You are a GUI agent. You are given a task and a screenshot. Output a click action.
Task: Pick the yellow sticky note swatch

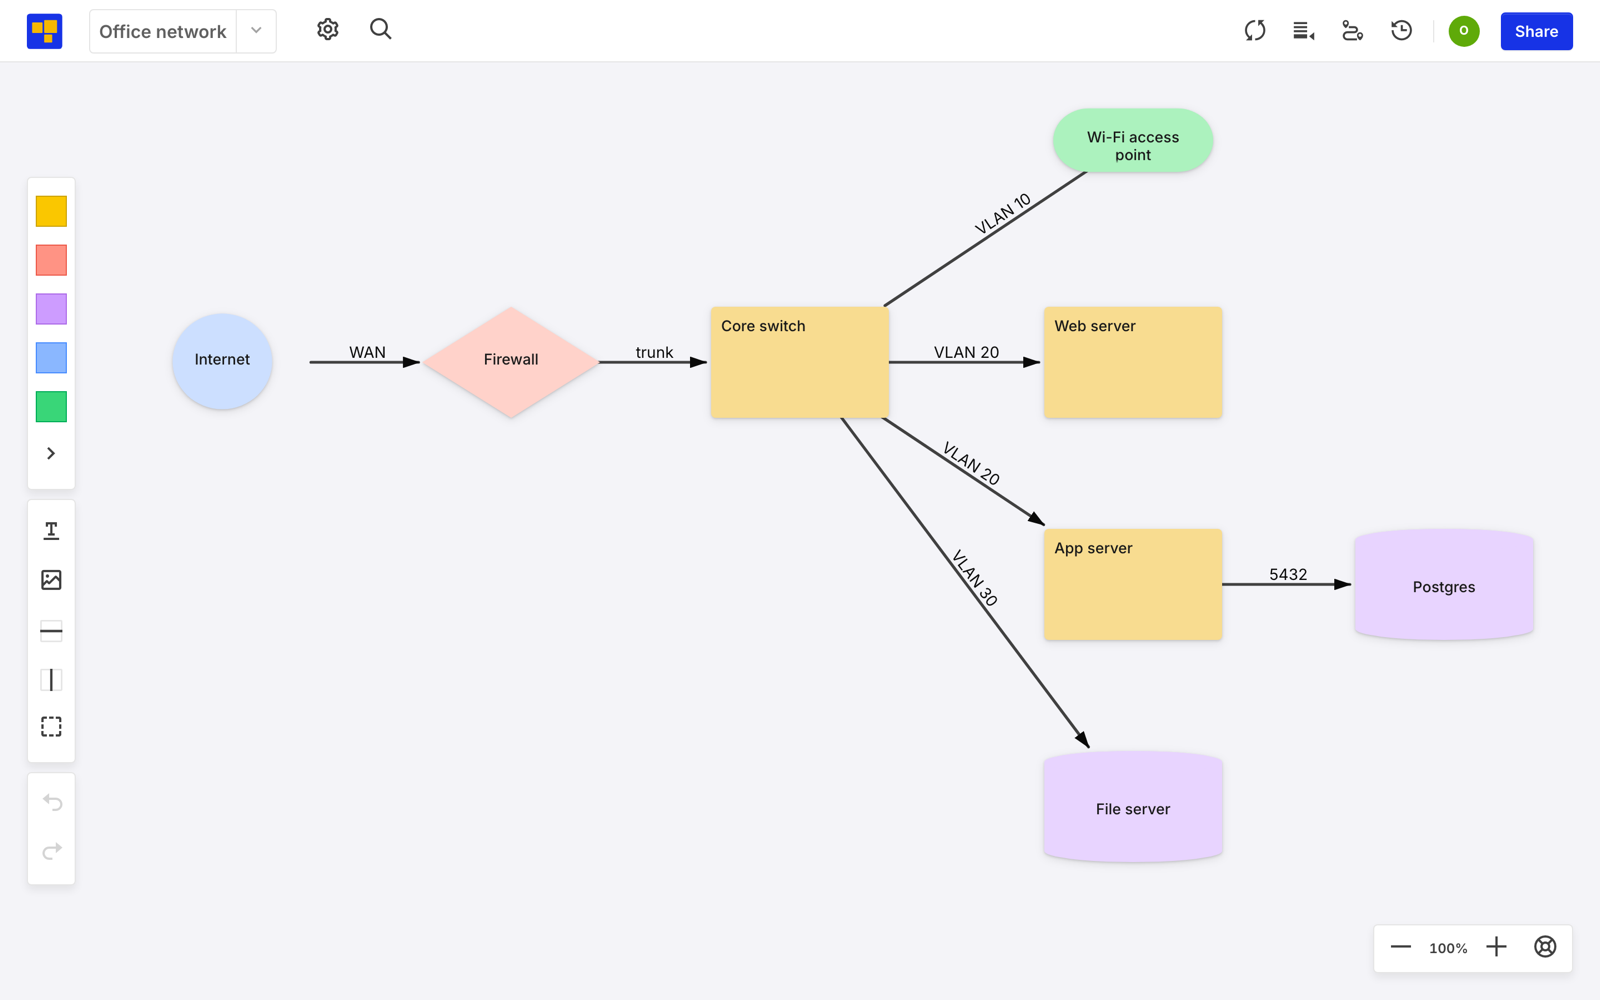tap(51, 211)
